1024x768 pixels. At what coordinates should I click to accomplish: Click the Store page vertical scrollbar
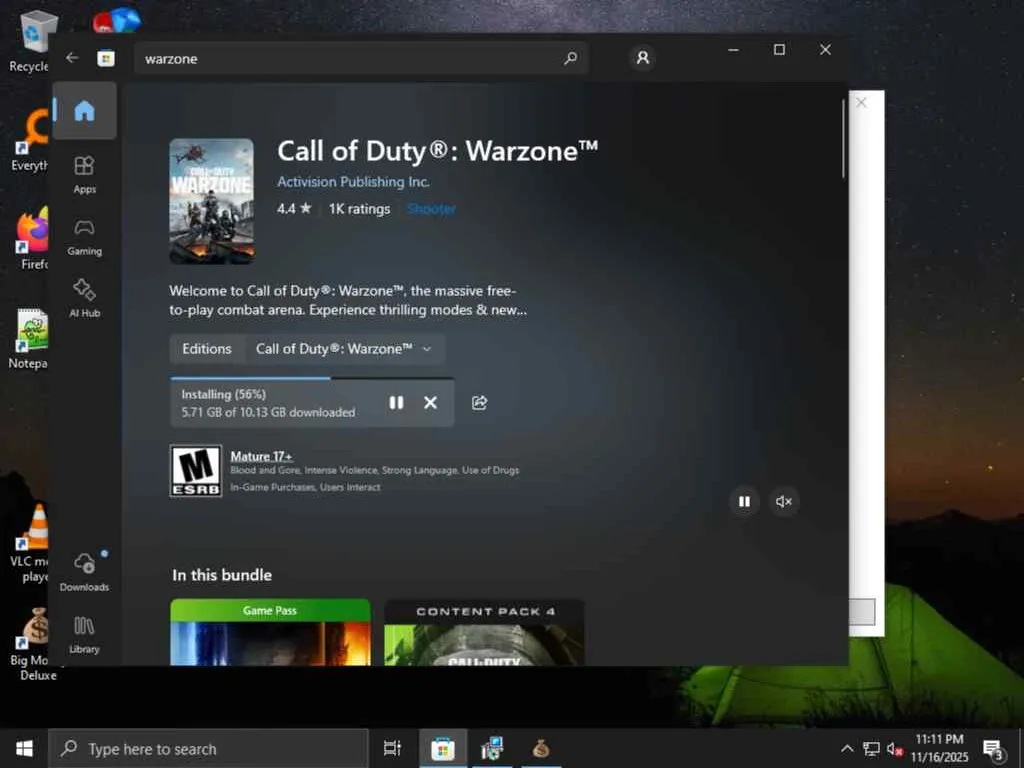[x=843, y=138]
